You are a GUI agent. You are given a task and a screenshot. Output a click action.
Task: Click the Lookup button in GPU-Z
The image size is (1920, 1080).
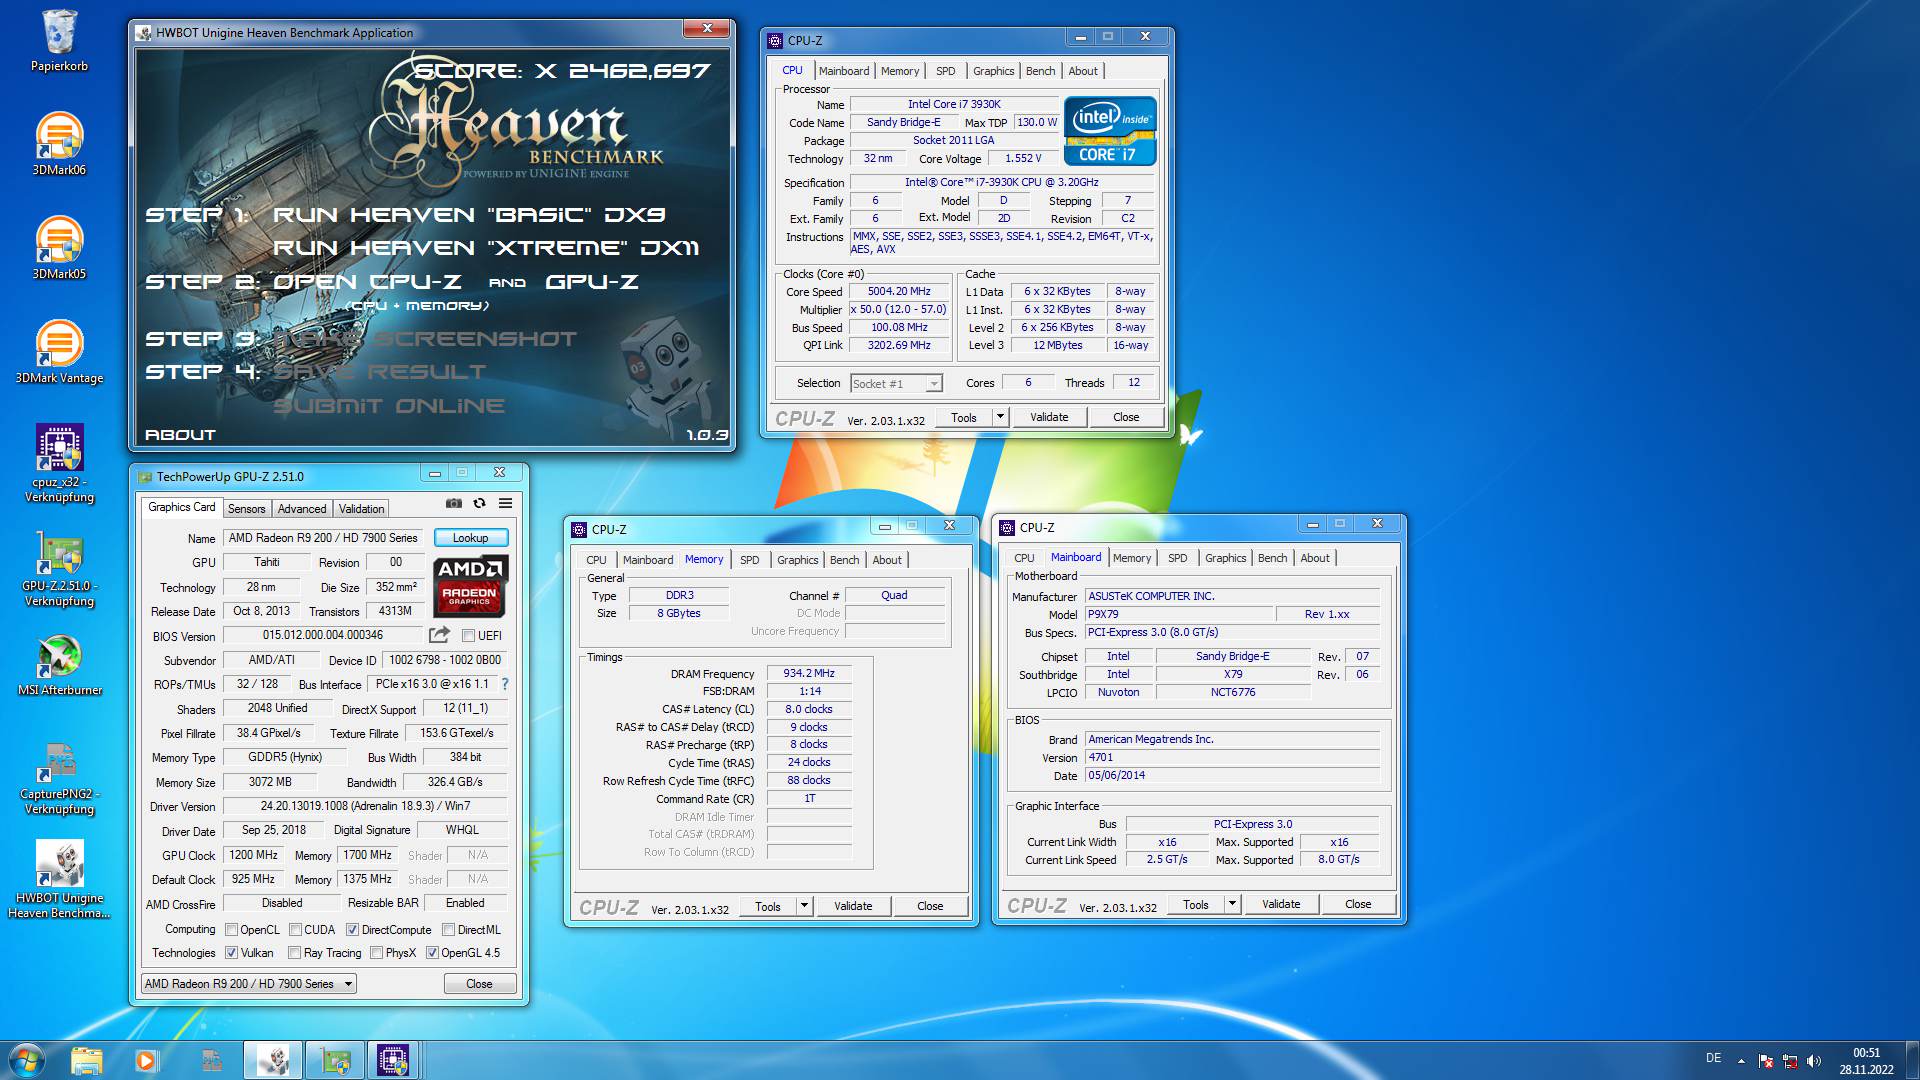pos(471,538)
